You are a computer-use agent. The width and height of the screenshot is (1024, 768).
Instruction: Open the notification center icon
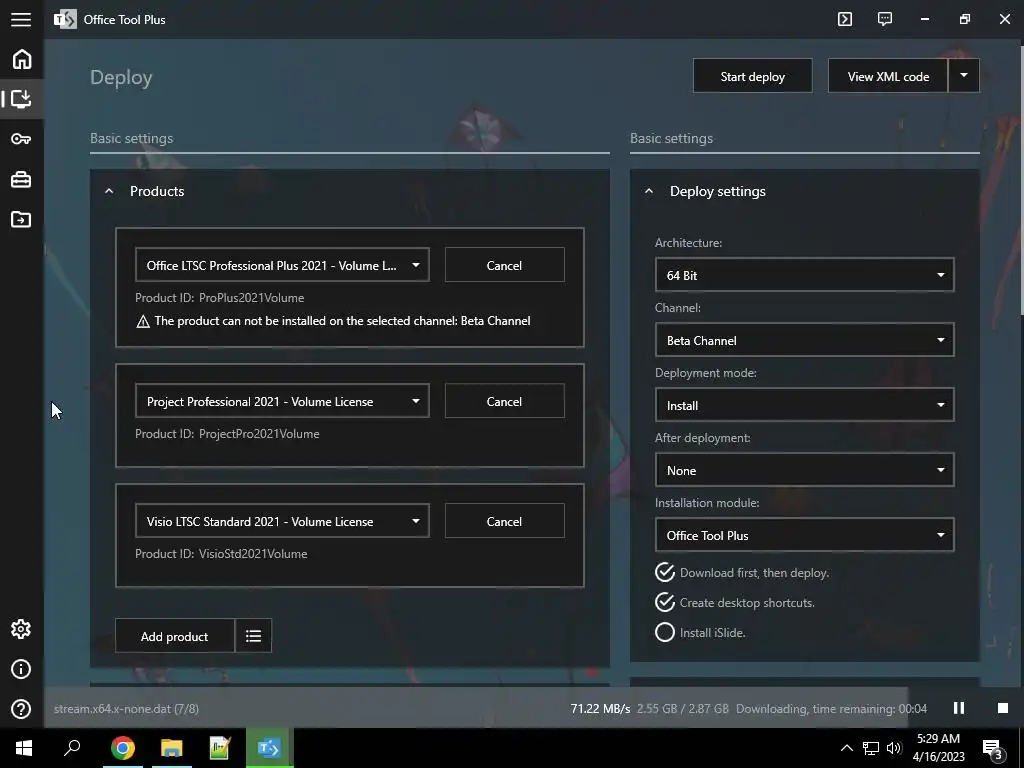point(992,749)
